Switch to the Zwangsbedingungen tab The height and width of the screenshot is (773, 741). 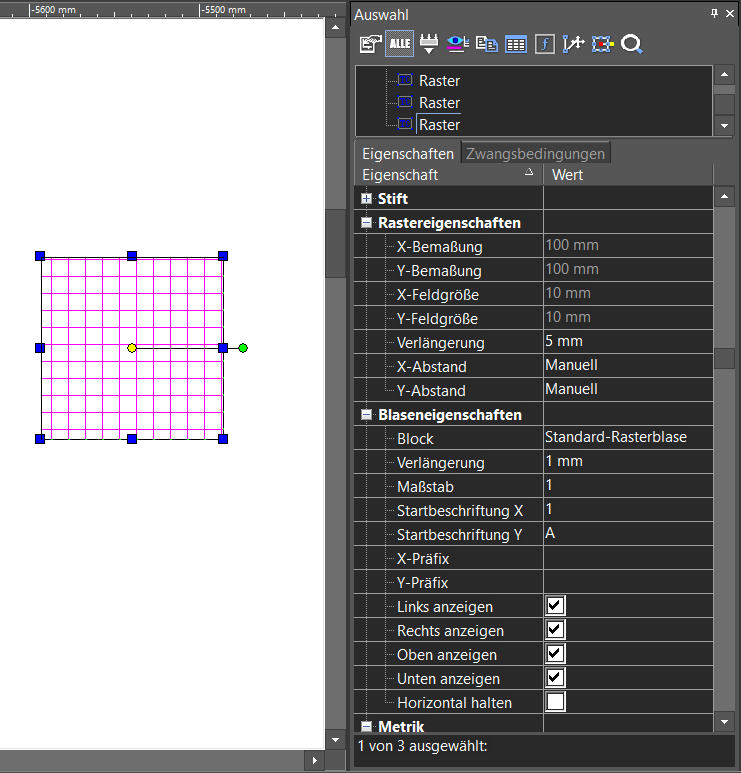pyautogui.click(x=535, y=153)
